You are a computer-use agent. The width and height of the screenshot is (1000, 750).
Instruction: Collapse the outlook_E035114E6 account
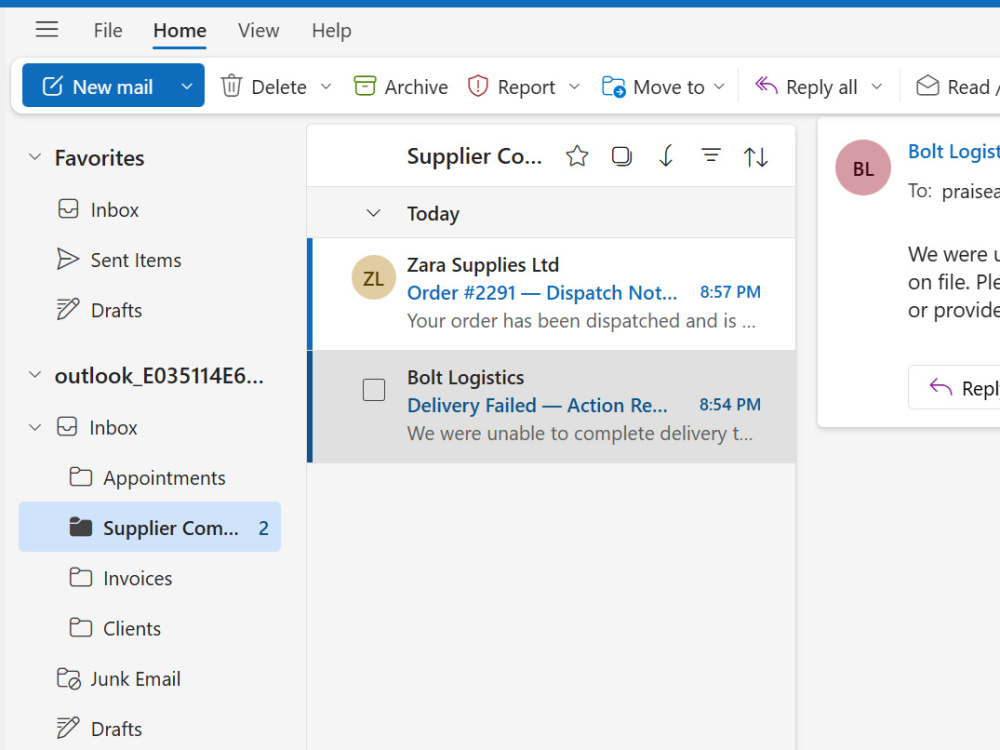(35, 375)
